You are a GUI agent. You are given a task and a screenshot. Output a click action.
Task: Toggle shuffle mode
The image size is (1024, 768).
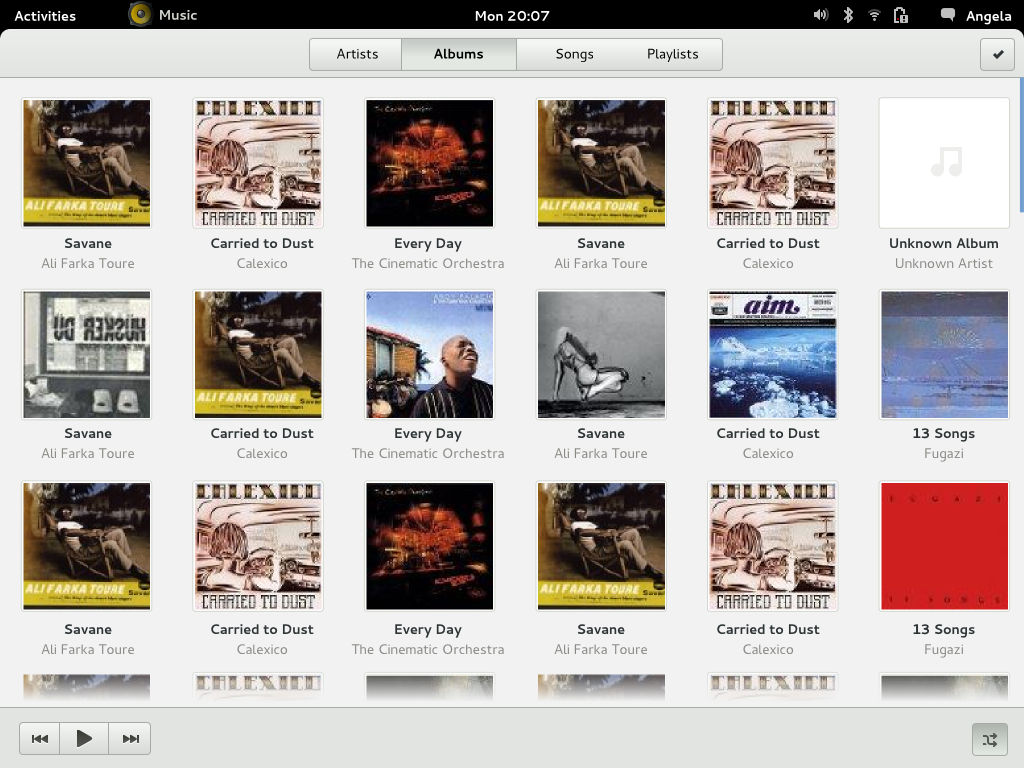point(989,739)
